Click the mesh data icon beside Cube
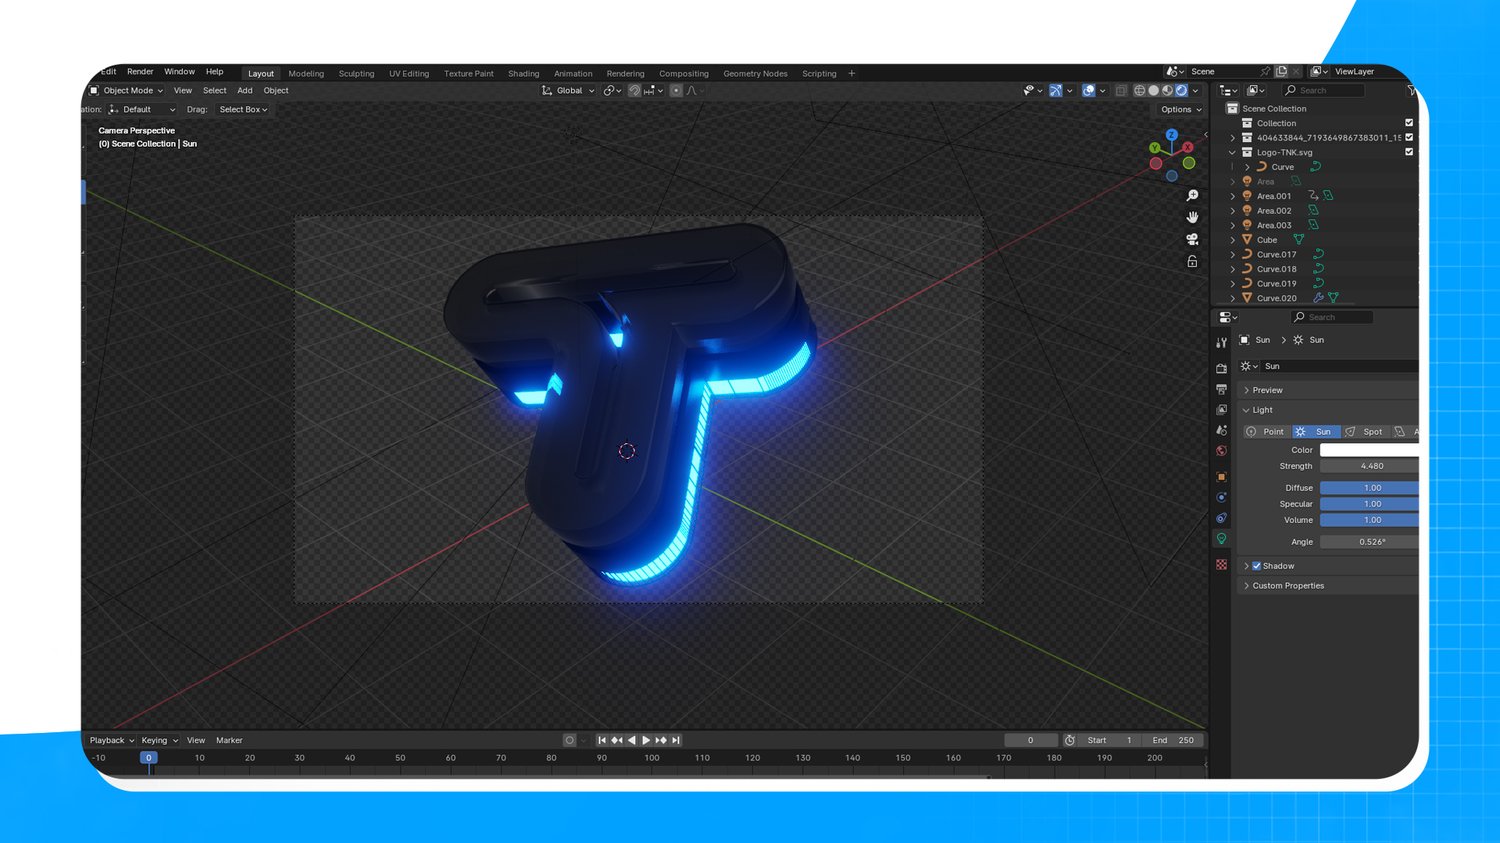1500x843 pixels. coord(1298,240)
